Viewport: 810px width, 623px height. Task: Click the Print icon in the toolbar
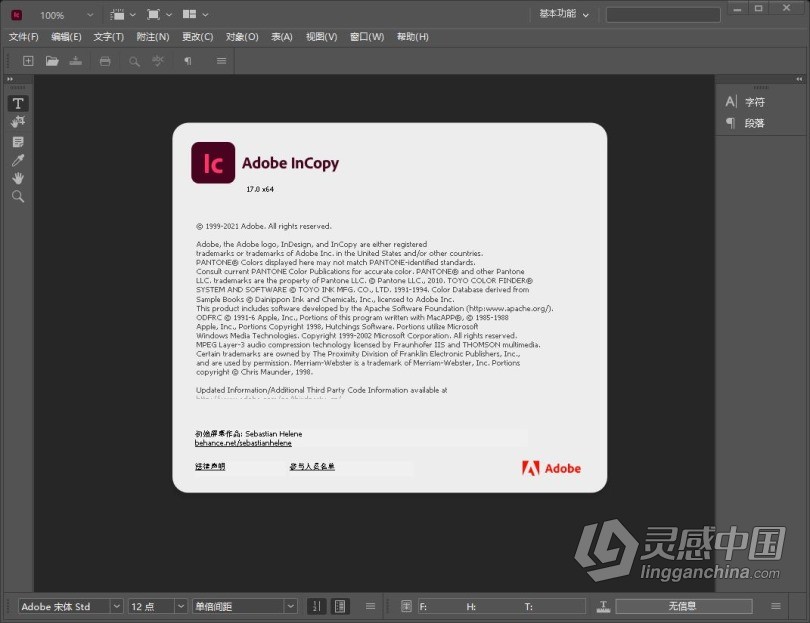click(x=105, y=61)
